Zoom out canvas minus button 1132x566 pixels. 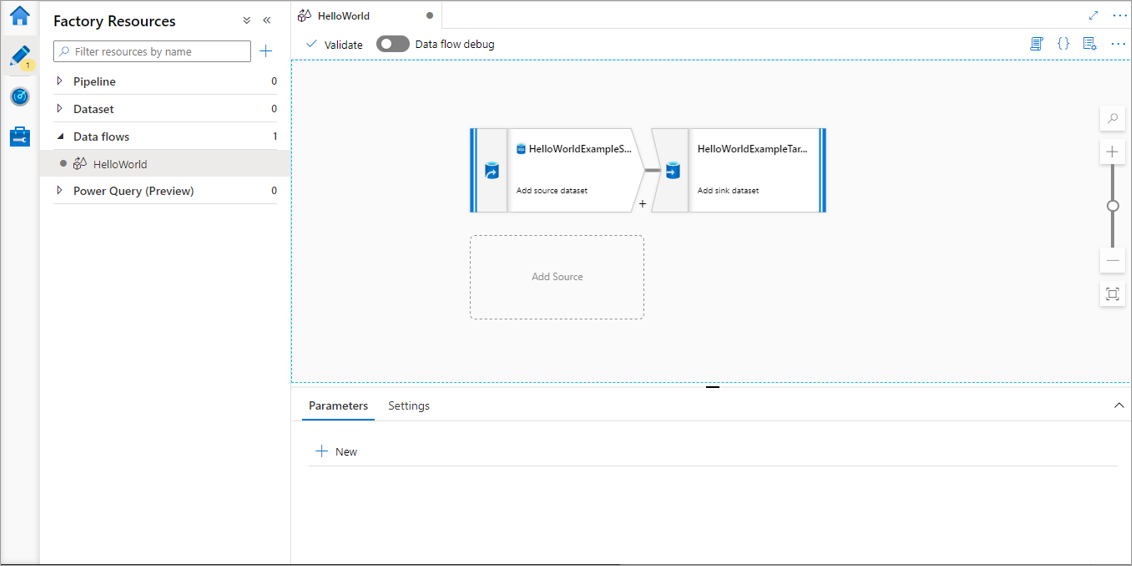coord(1113,260)
